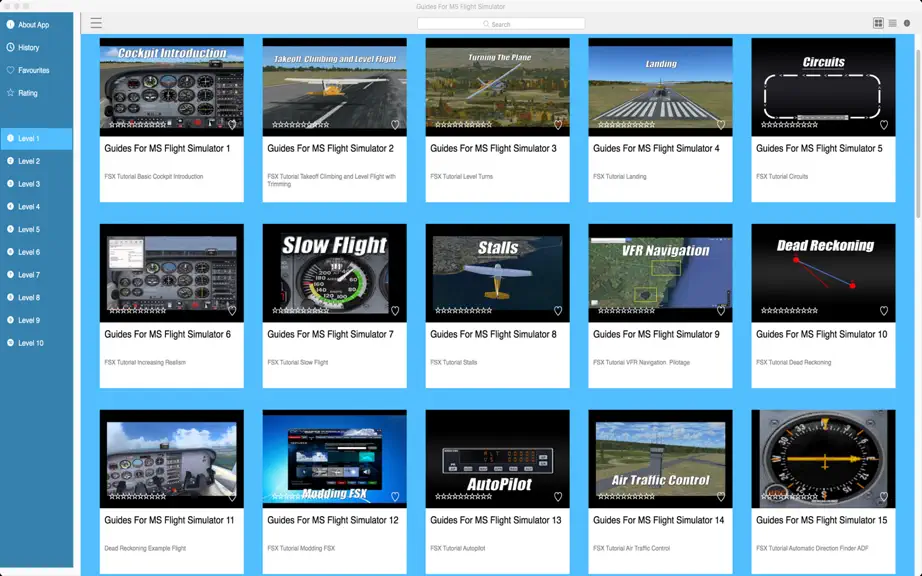Image resolution: width=922 pixels, height=576 pixels.
Task: Favourite the Slow Flight video heart
Action: tap(395, 310)
